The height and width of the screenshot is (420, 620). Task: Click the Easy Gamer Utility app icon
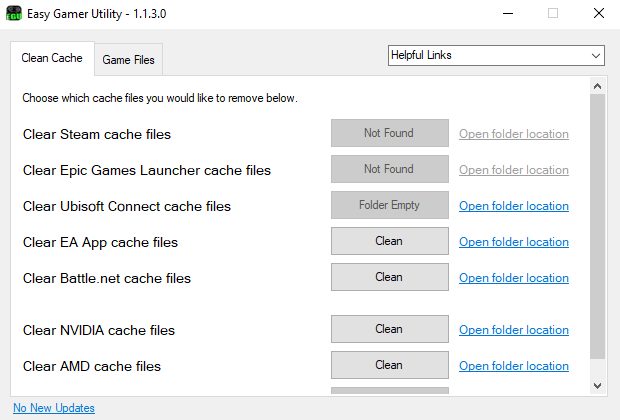(14, 13)
